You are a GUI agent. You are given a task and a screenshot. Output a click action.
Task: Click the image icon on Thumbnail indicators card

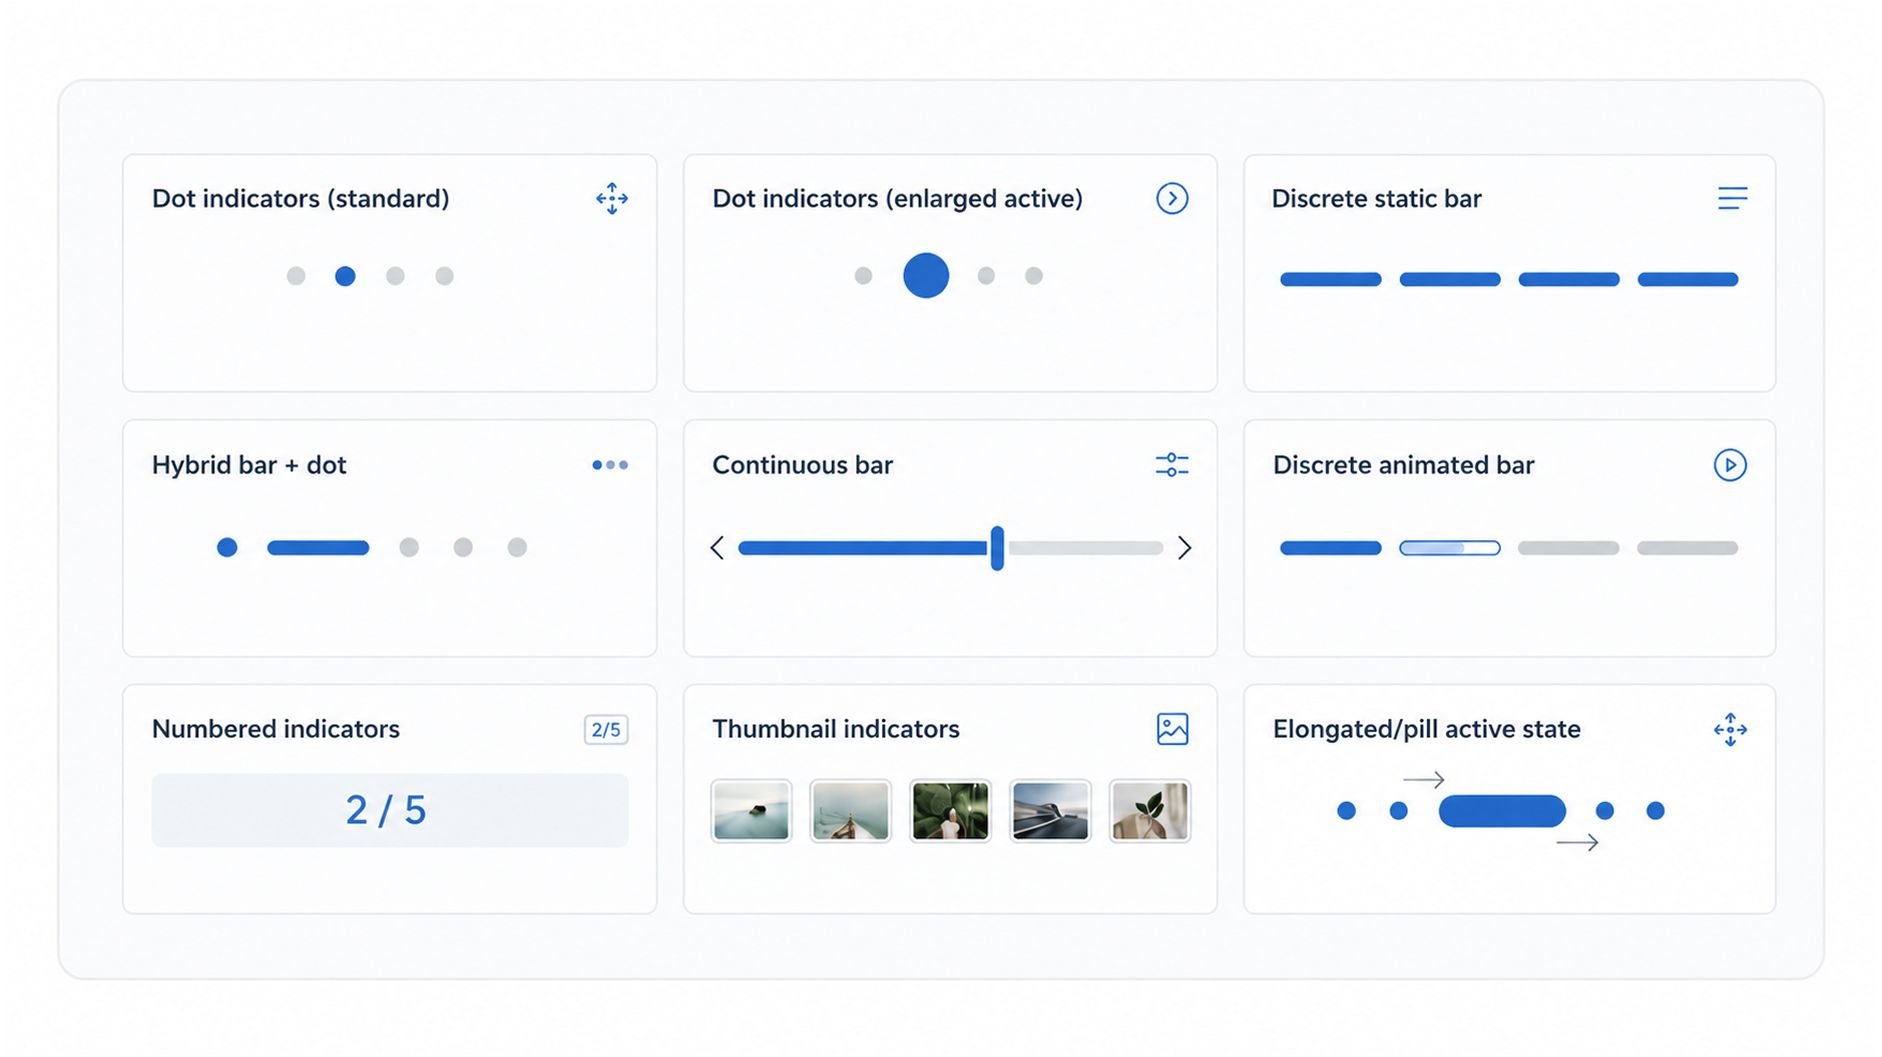coord(1172,729)
